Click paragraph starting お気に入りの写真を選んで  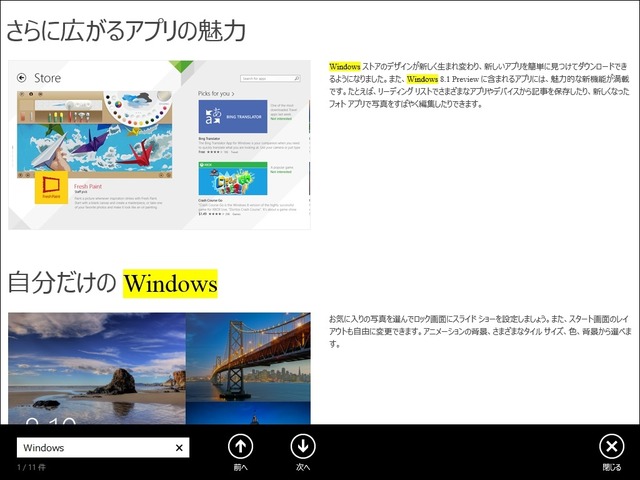tap(480, 331)
